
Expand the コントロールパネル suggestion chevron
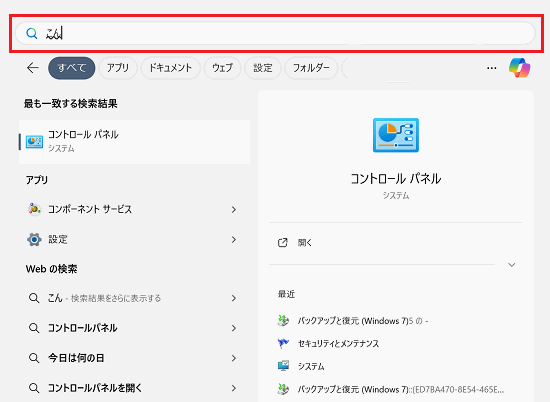(234, 328)
